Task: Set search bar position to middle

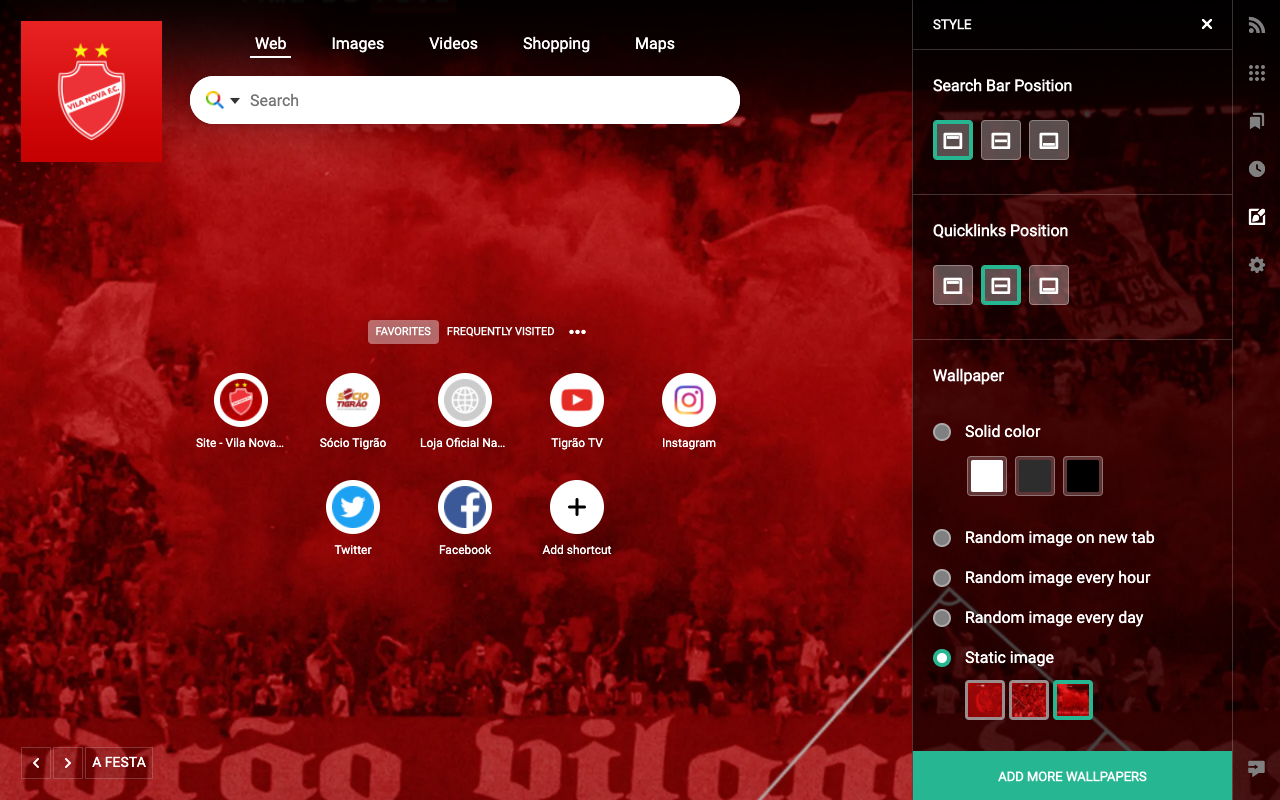Action: pos(1001,141)
